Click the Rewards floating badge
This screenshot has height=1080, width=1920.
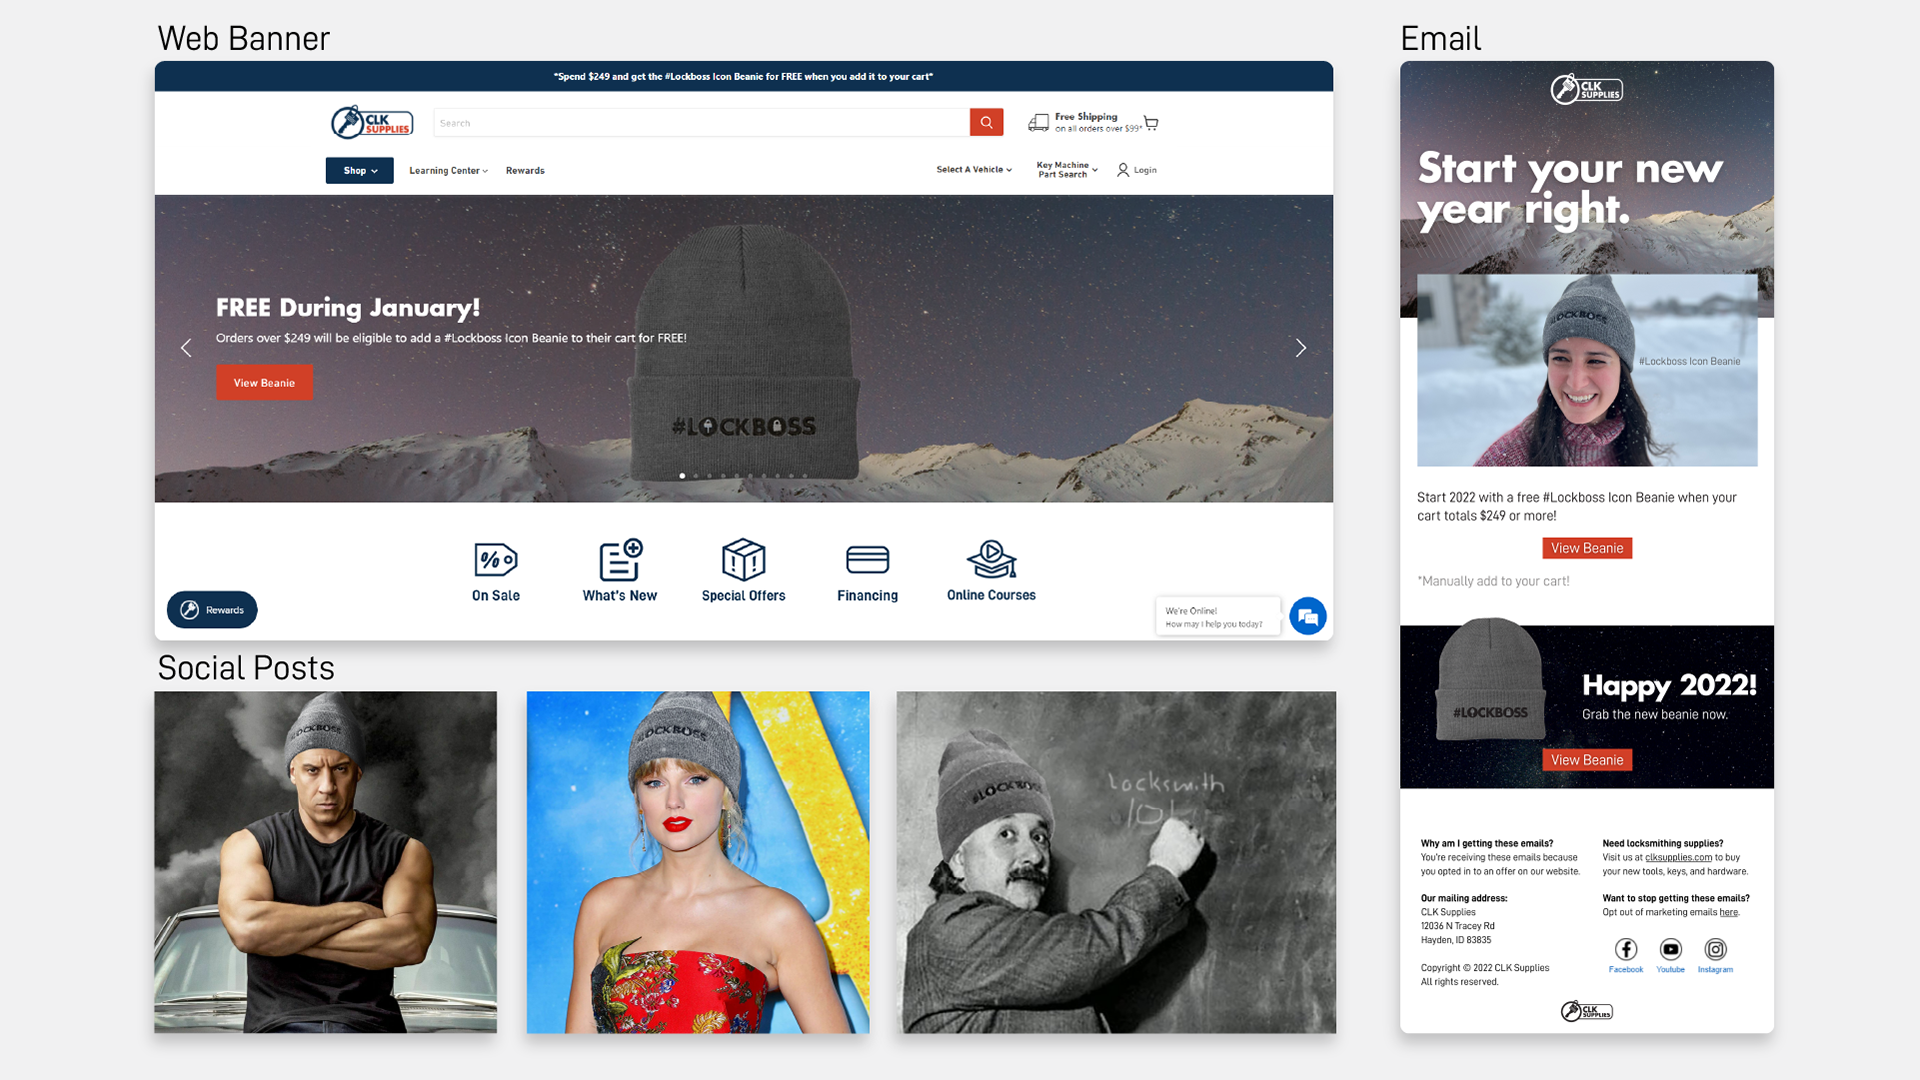point(212,610)
